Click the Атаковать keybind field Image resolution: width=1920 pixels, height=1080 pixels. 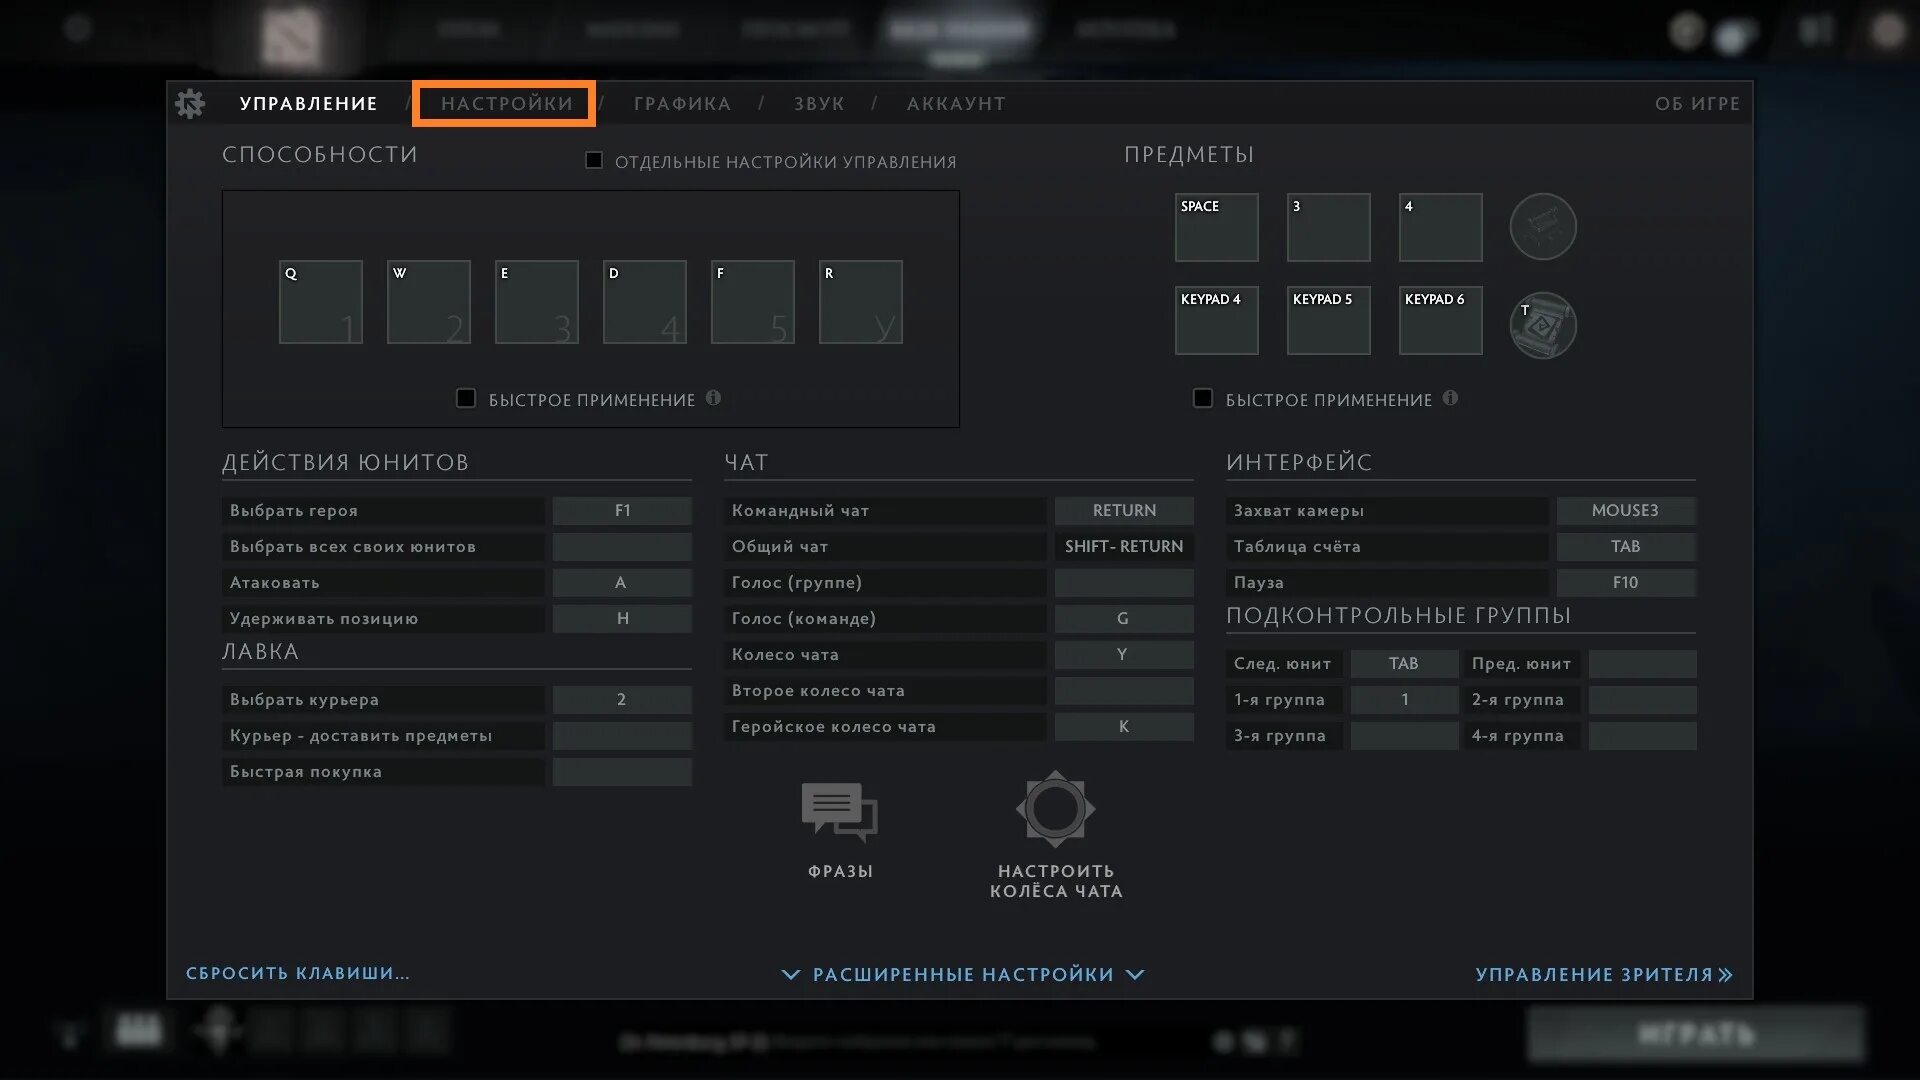[621, 582]
